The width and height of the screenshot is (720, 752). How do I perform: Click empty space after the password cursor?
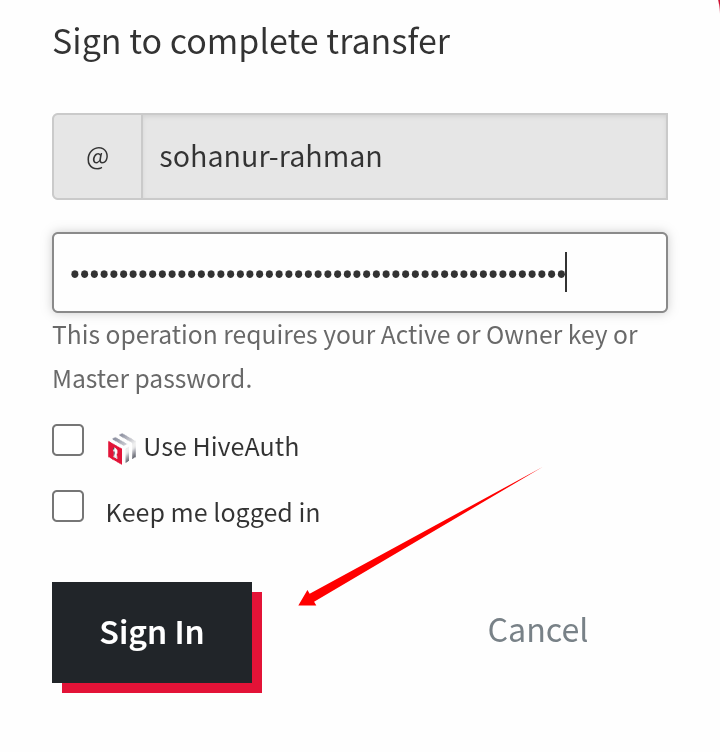click(616, 272)
